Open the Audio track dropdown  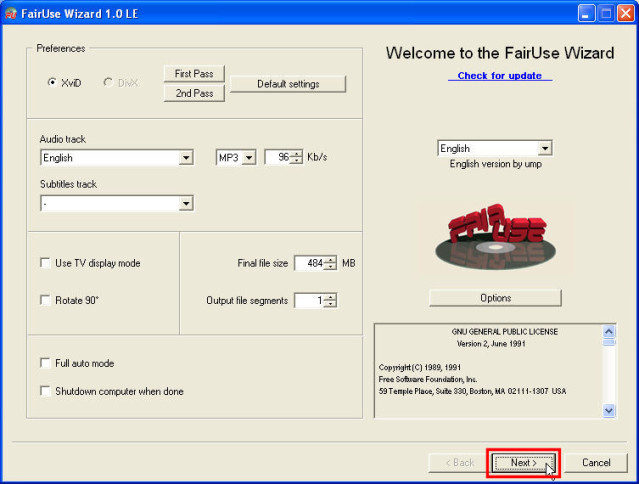[x=186, y=158]
